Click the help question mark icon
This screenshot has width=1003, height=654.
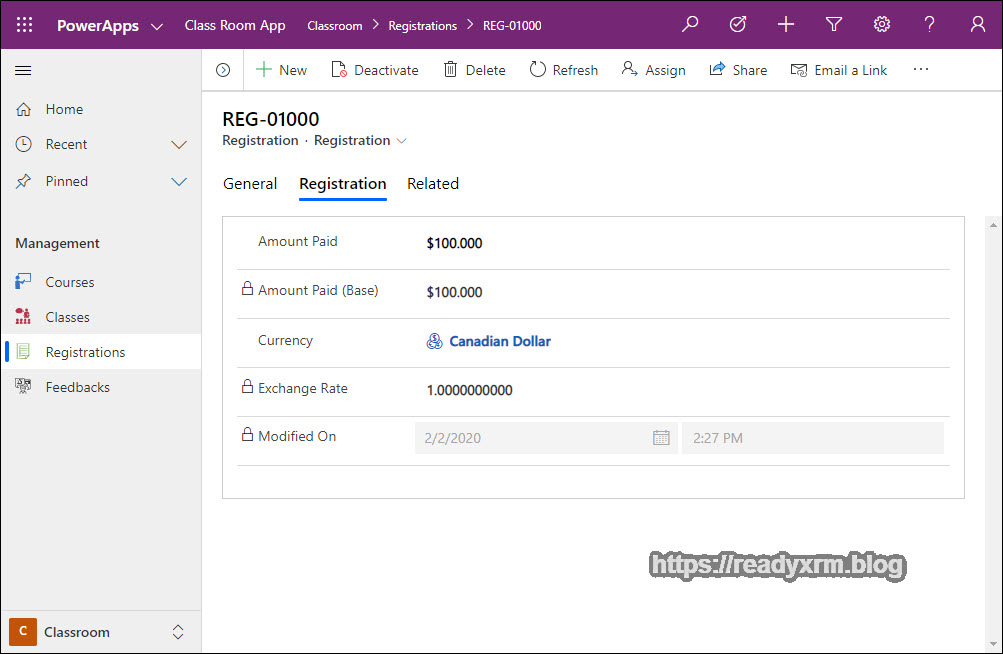(x=930, y=25)
